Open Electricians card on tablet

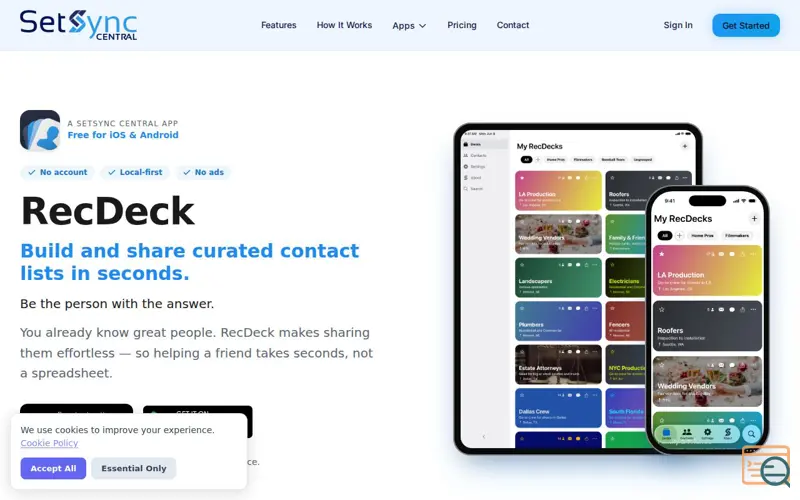pos(625,278)
